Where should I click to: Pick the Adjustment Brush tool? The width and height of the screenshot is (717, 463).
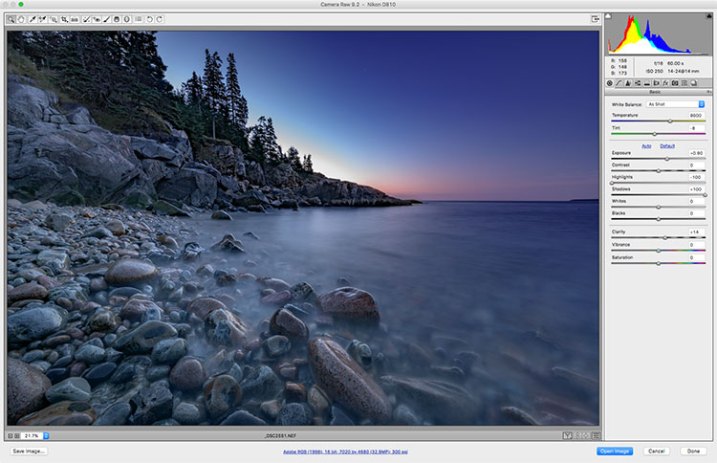(x=107, y=19)
